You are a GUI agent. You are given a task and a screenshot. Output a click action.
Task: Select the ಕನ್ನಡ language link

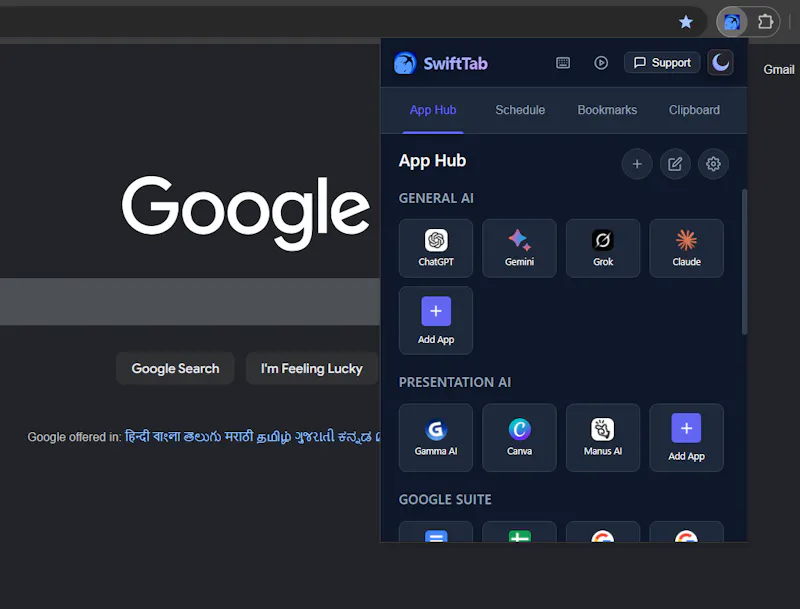click(x=355, y=437)
